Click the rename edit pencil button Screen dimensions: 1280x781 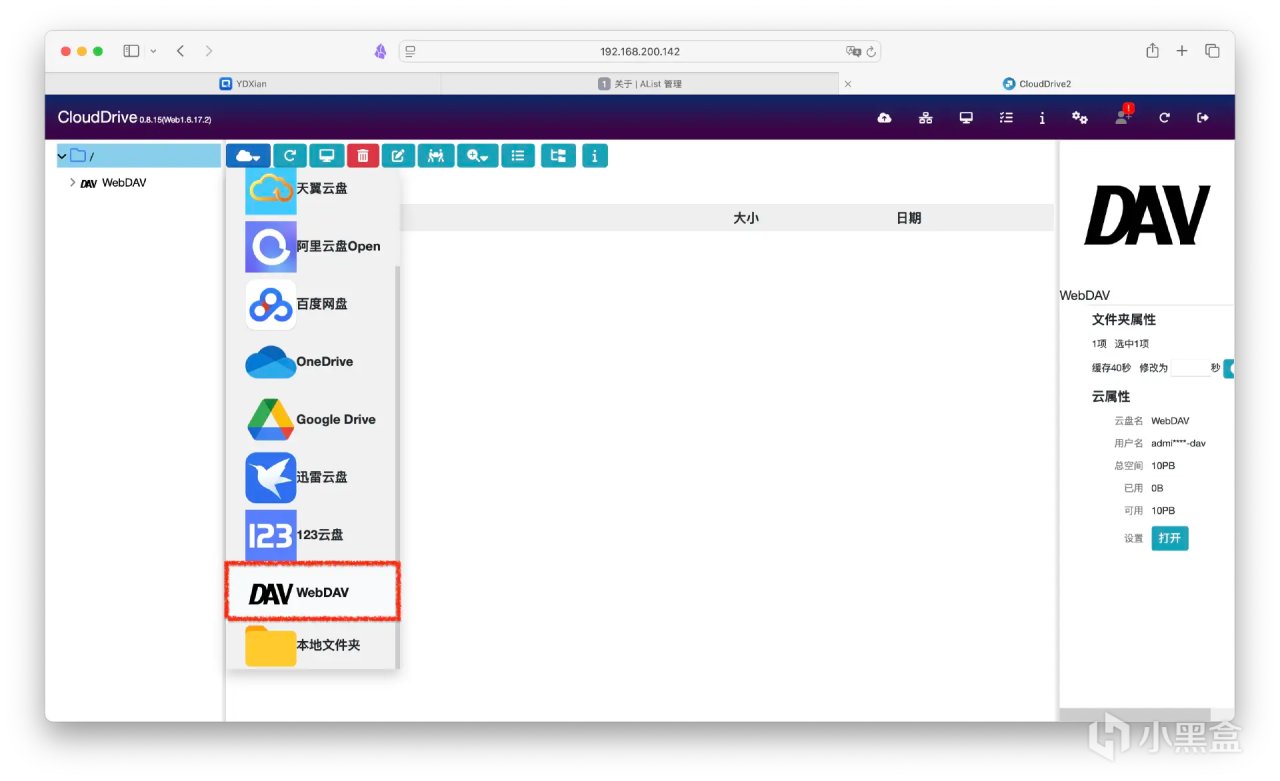(x=397, y=155)
